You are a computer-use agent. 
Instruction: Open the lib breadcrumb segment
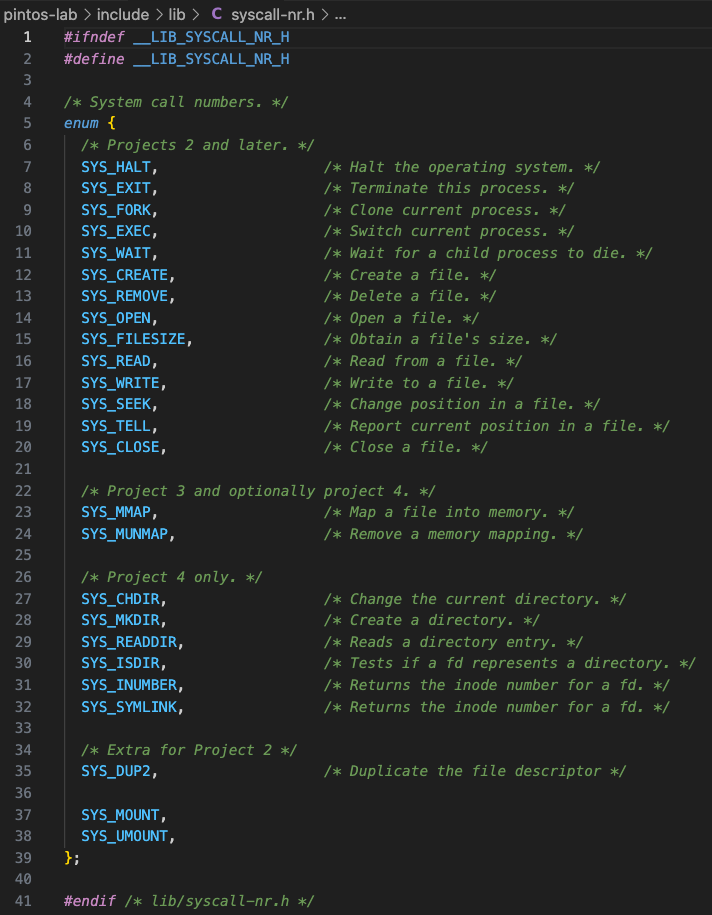click(177, 14)
